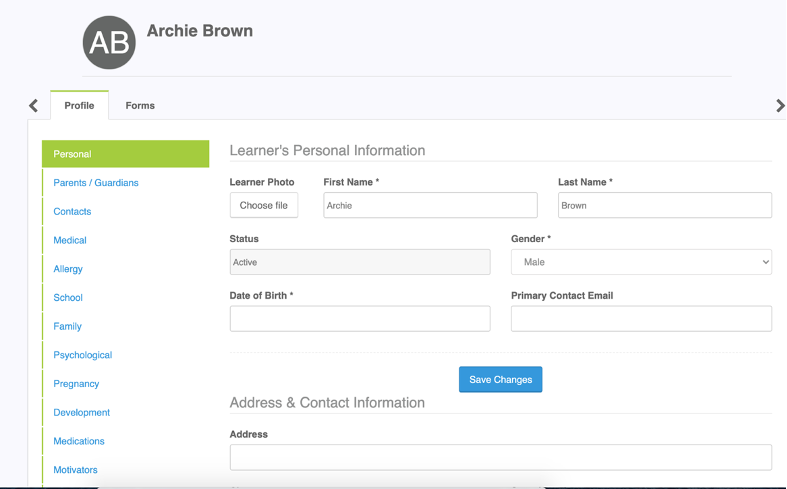Open the Medical section link

point(70,240)
